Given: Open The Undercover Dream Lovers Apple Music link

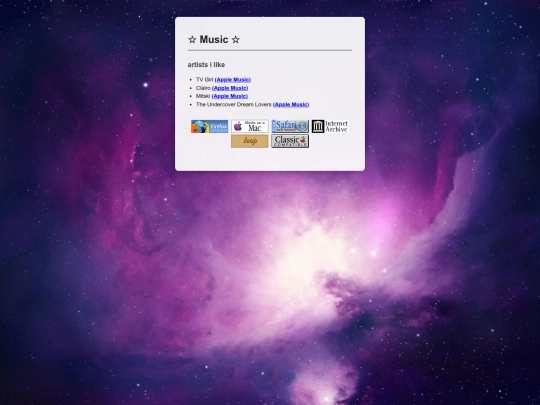Looking at the screenshot, I should (291, 104).
